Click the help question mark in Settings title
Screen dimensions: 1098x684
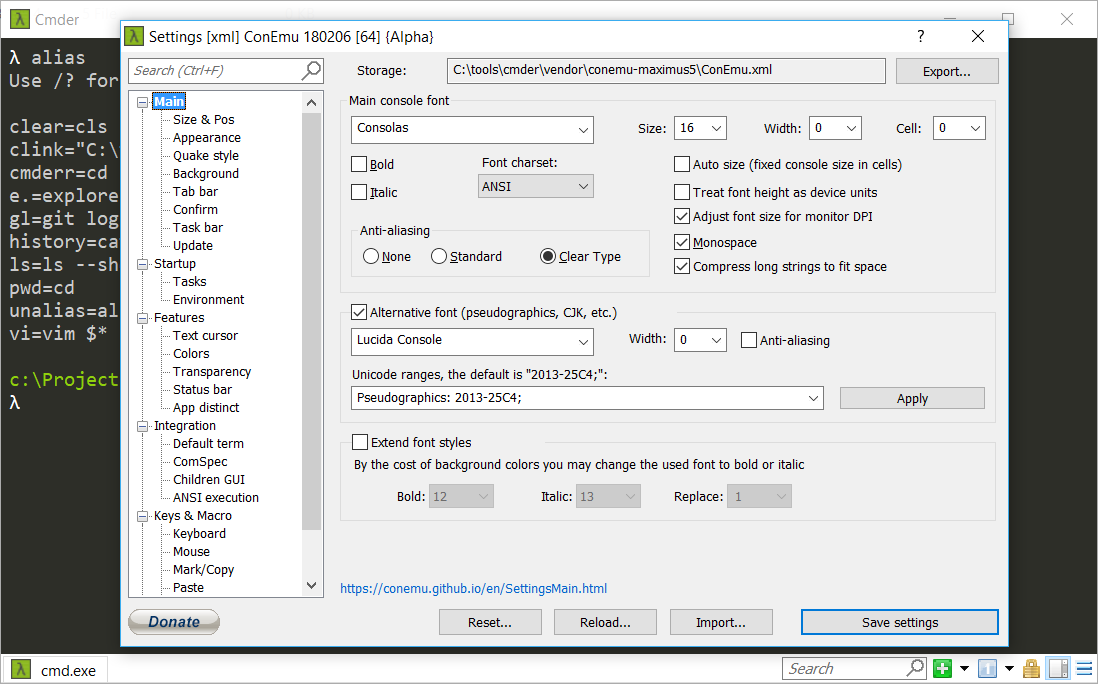click(921, 36)
